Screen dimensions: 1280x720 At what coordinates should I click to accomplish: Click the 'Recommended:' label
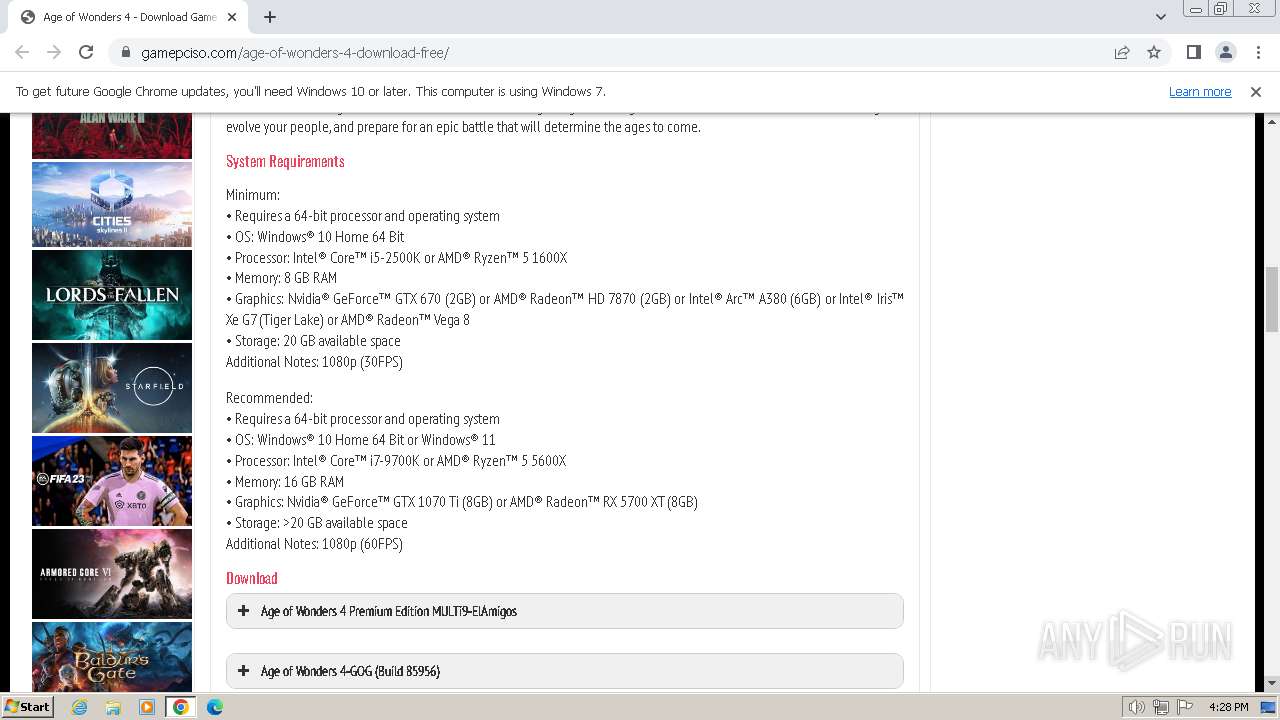[269, 398]
